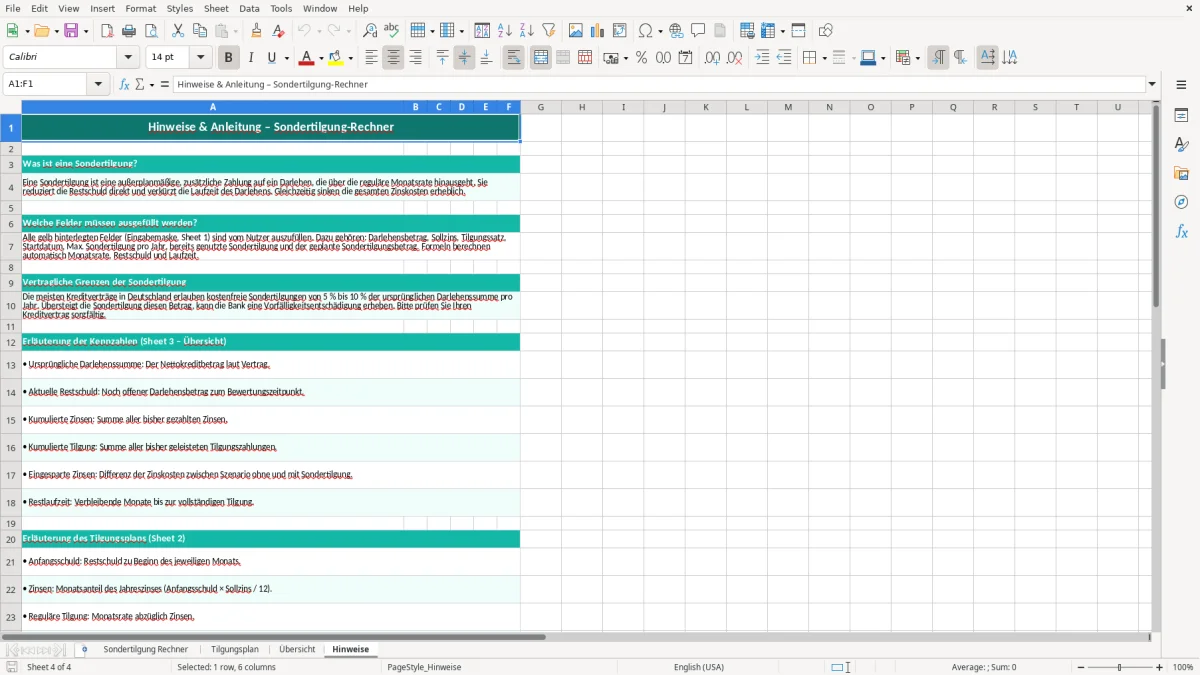The image size is (1200, 675).
Task: Click Increase Indent icon
Action: [762, 58]
